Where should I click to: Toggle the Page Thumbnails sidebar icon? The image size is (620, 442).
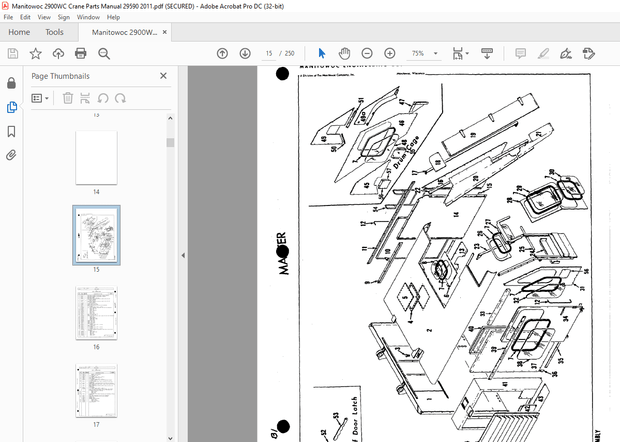(11, 107)
